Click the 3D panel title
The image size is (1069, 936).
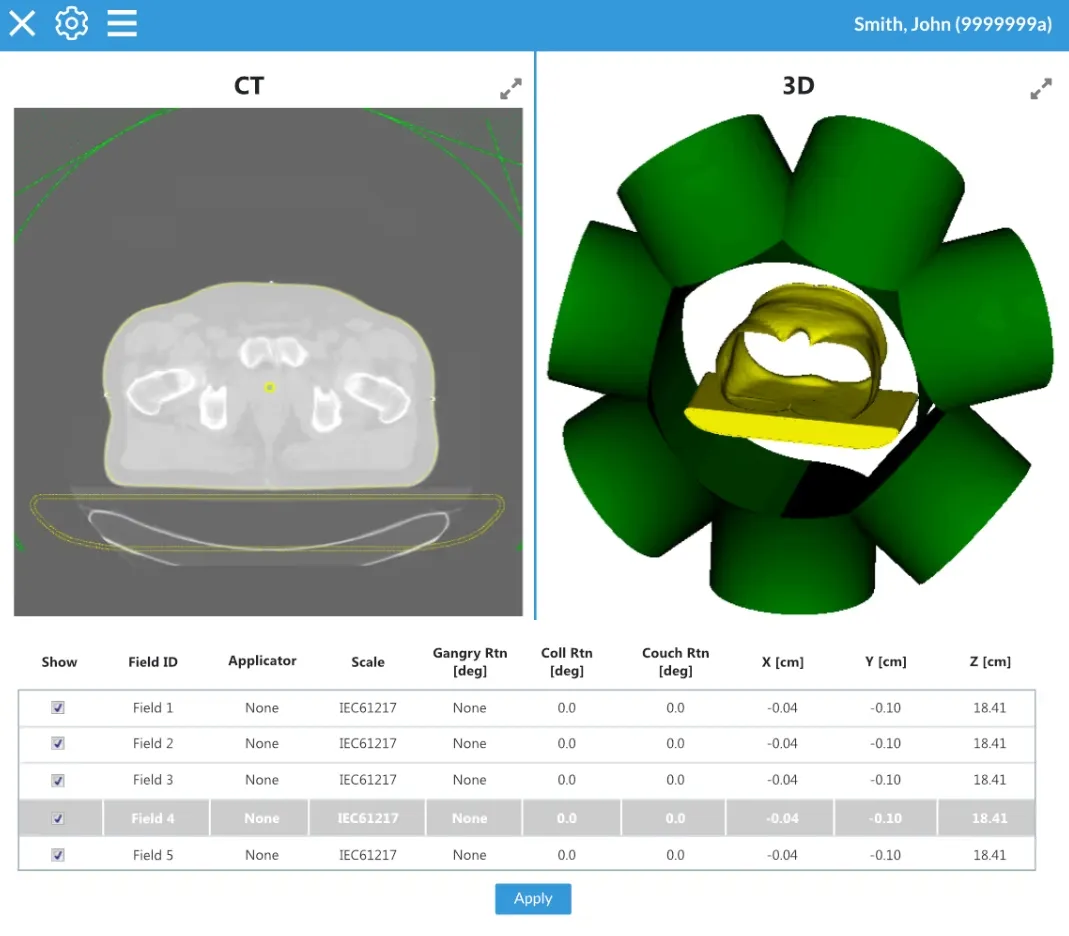tap(798, 86)
